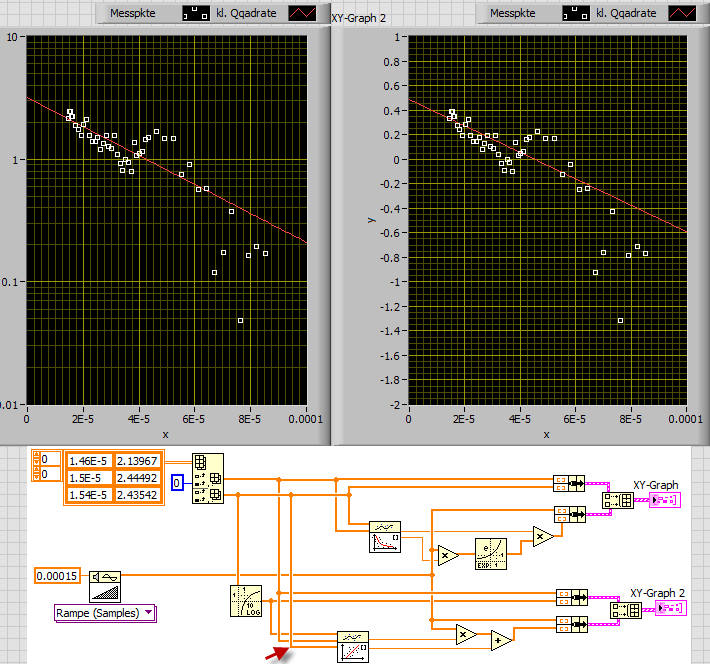Viewport: 710px width, 664px height.
Task: Click the kl. Qqadrate red line icon in left graph legend
Action: 302,13
